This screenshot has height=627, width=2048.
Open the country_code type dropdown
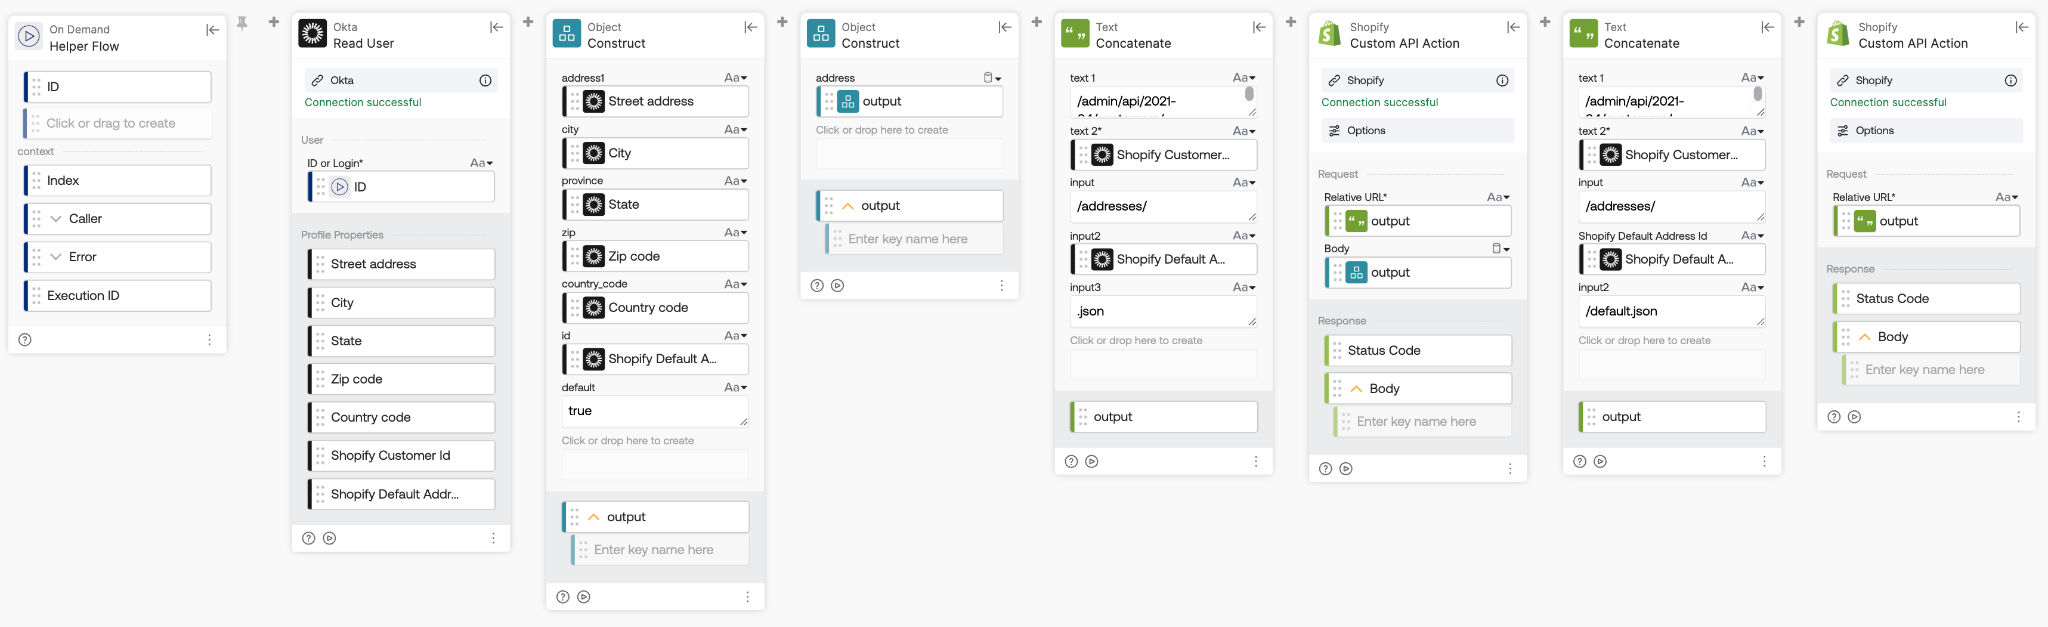(736, 284)
